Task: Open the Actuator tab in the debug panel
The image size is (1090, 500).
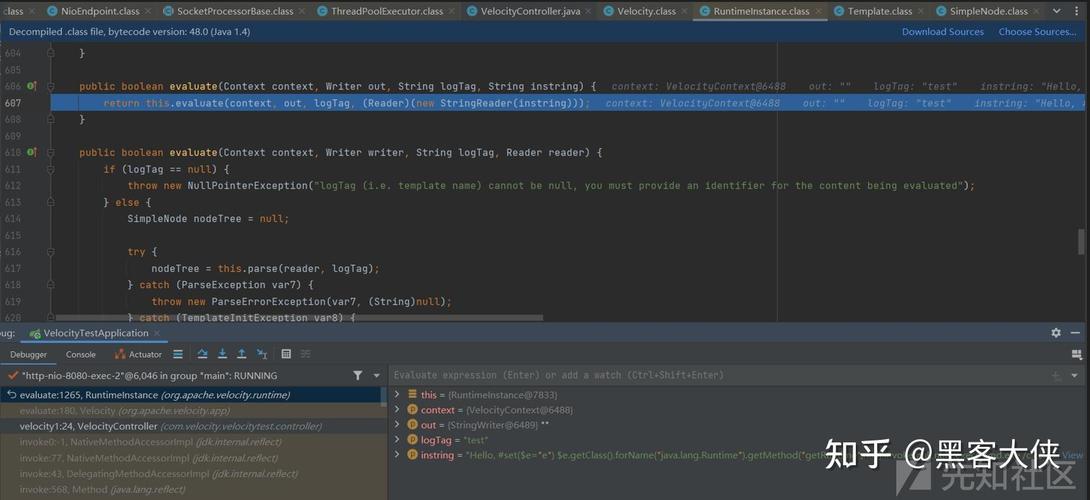Action: click(138, 354)
